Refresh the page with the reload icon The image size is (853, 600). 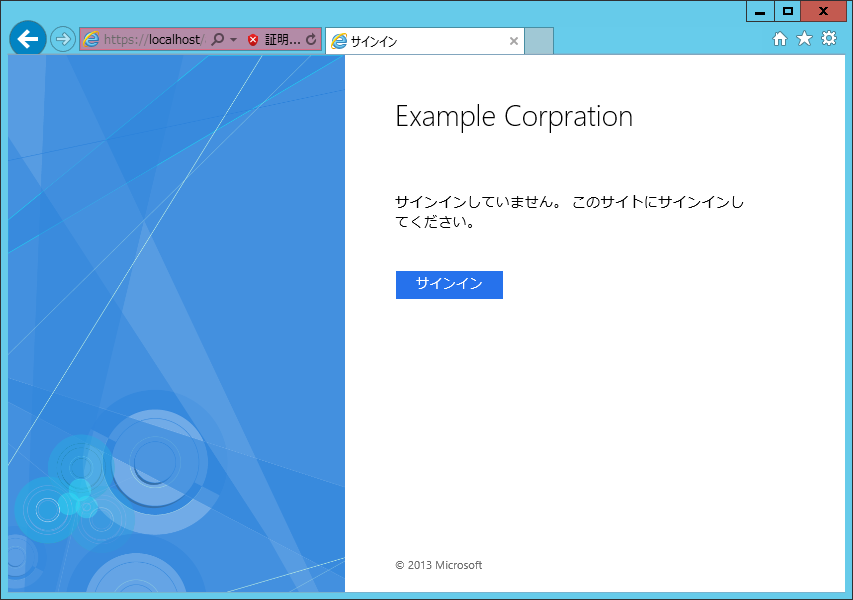[311, 39]
